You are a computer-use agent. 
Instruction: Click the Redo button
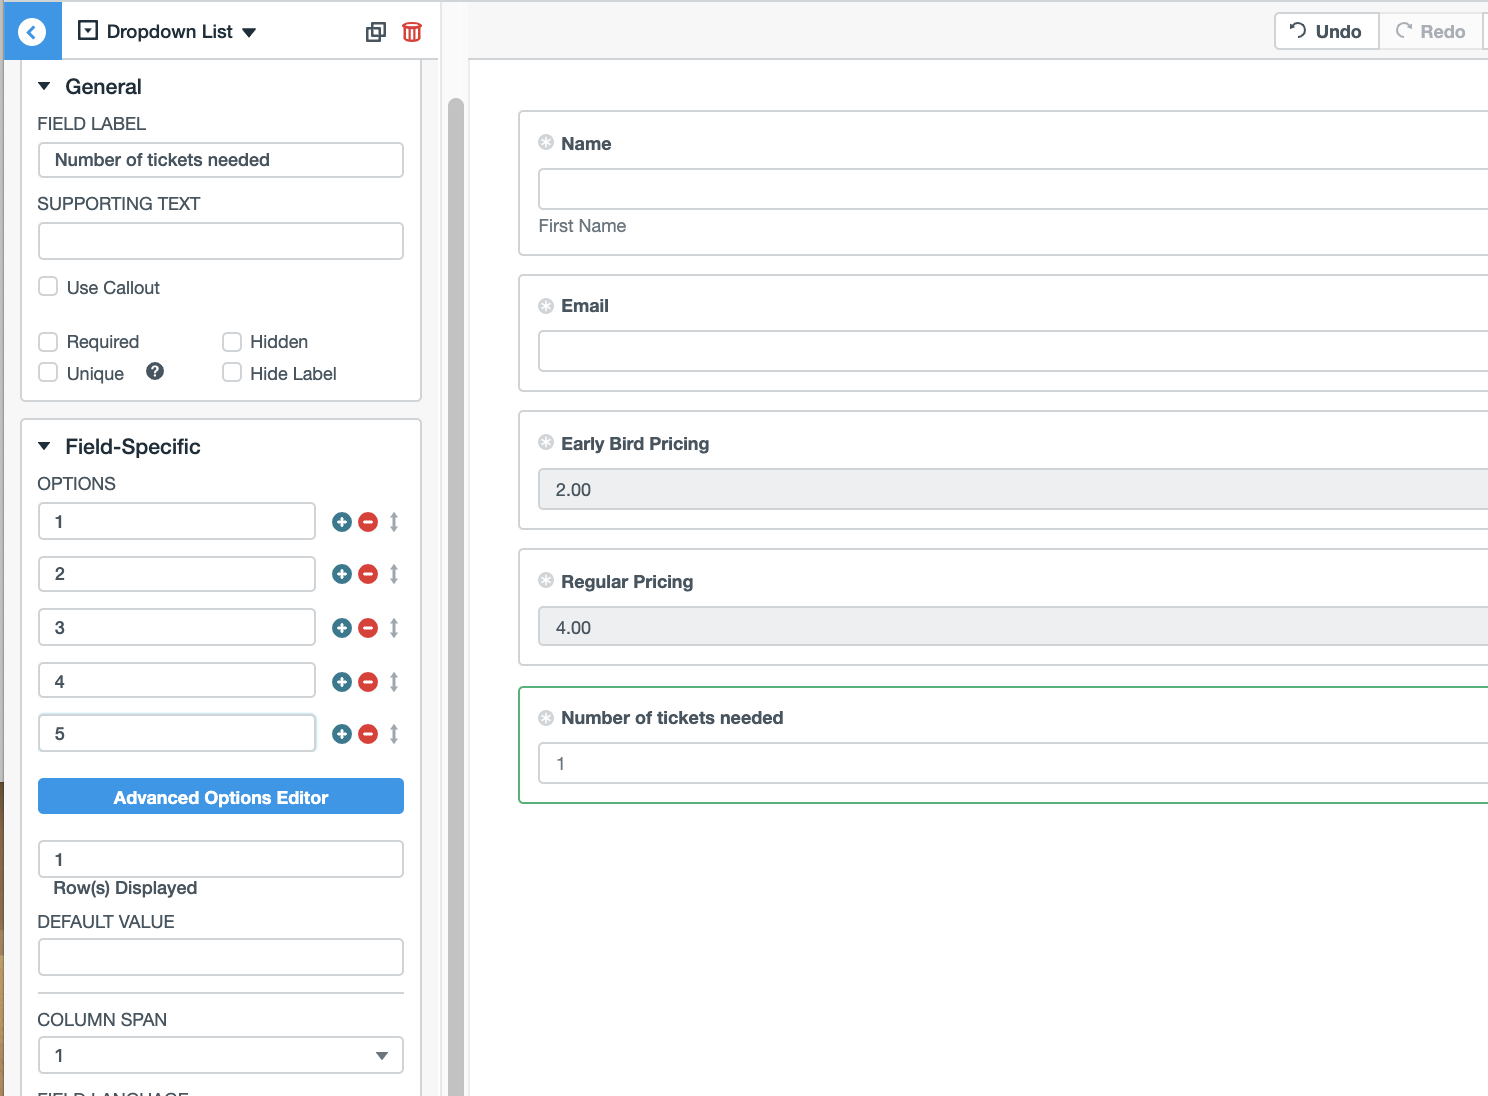[1430, 31]
